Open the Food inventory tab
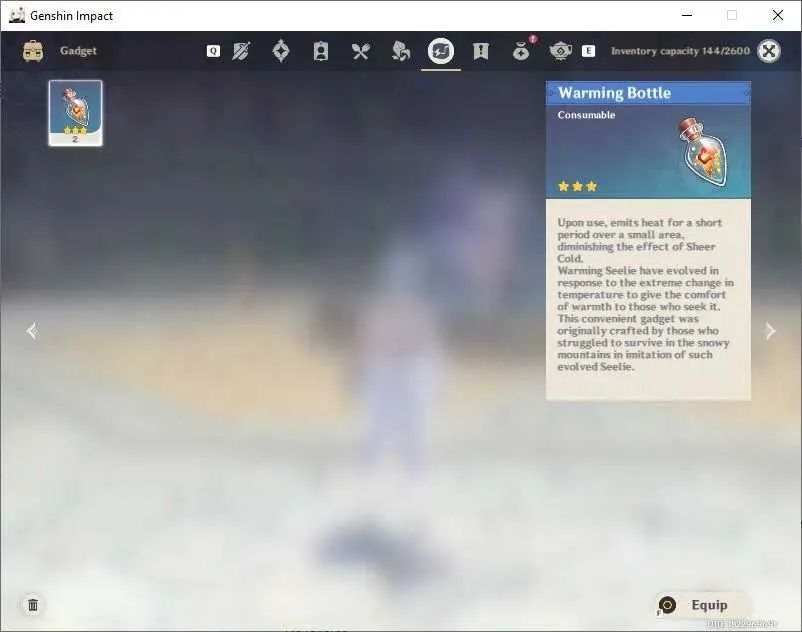Screen dimensions: 802x632 click(361, 51)
